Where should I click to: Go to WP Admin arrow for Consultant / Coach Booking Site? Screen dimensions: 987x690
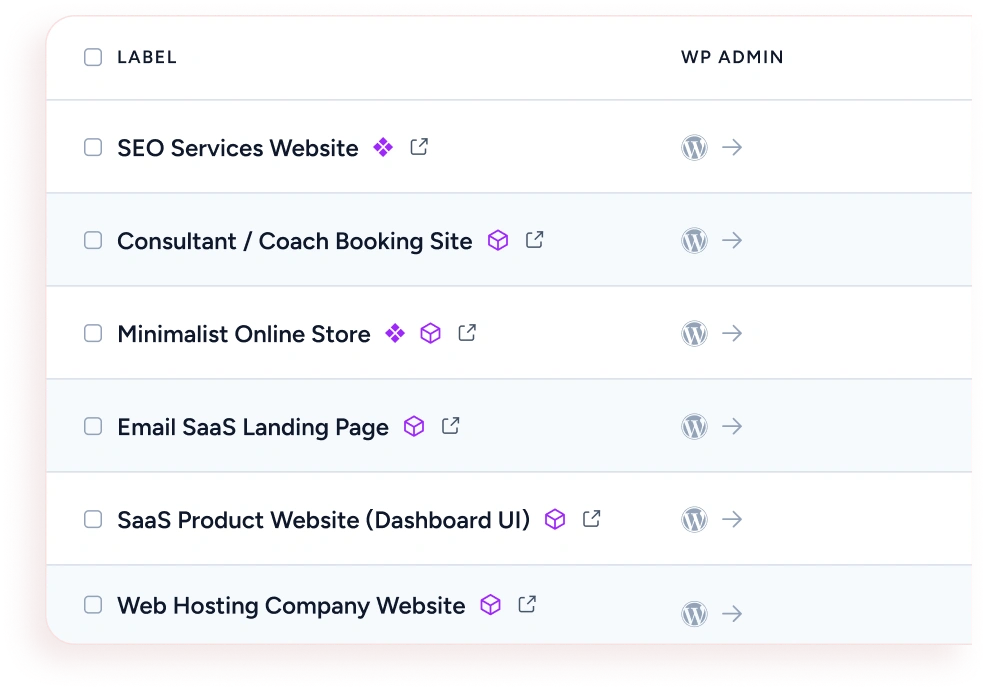coord(732,241)
